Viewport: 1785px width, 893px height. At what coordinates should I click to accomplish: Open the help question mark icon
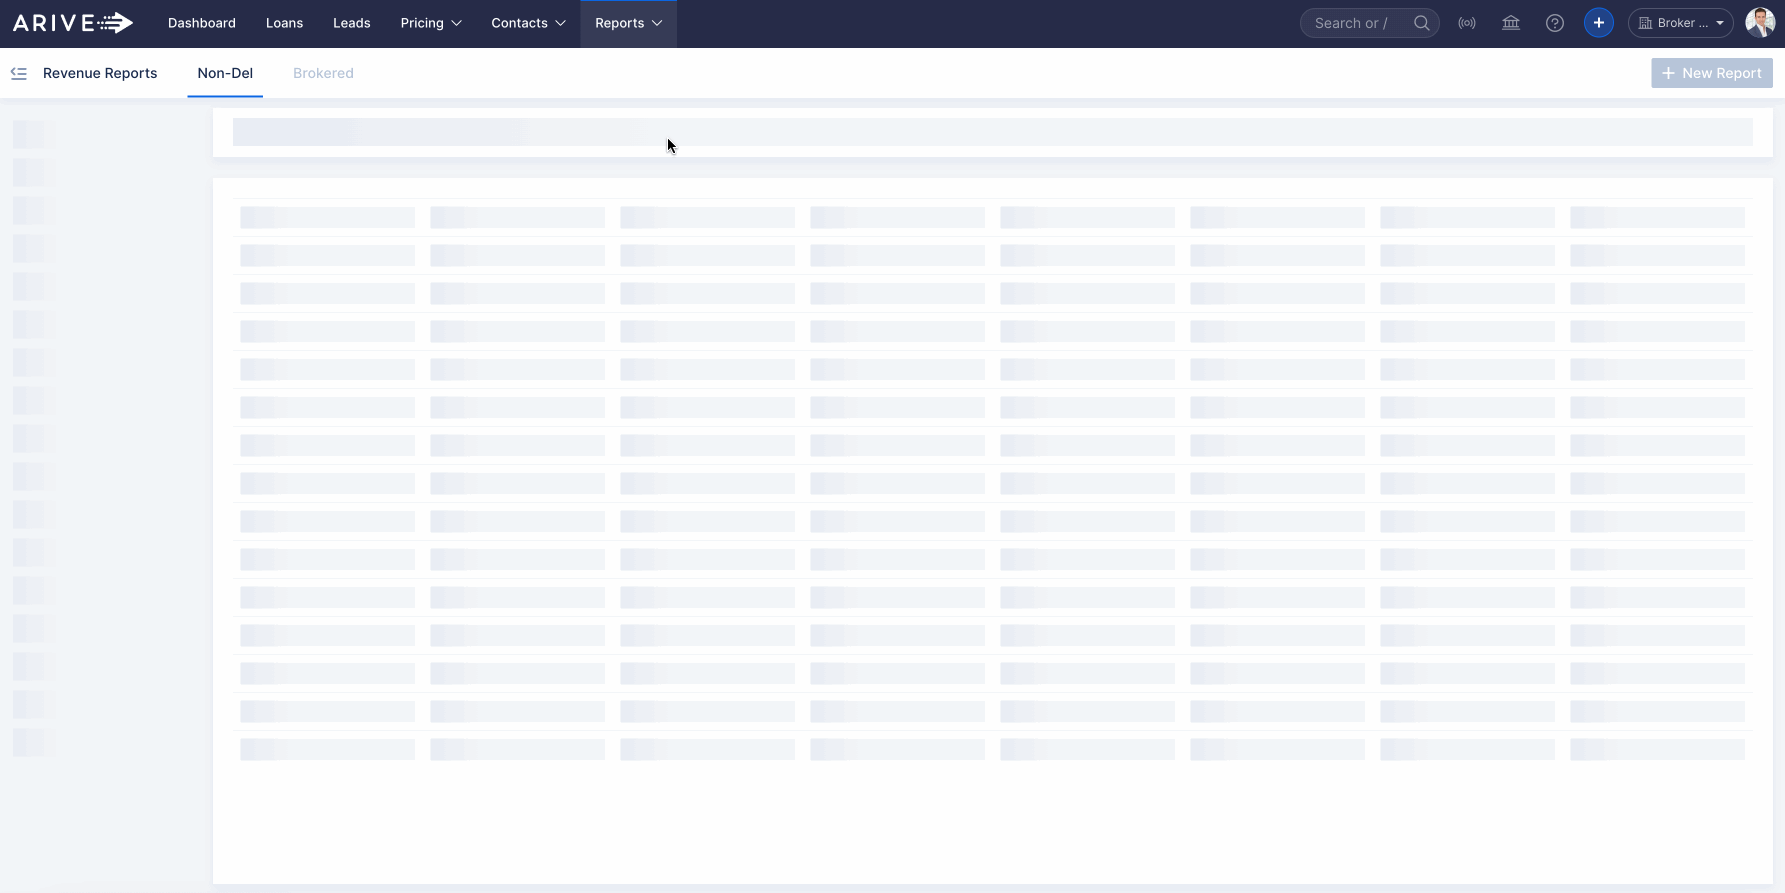pyautogui.click(x=1555, y=23)
